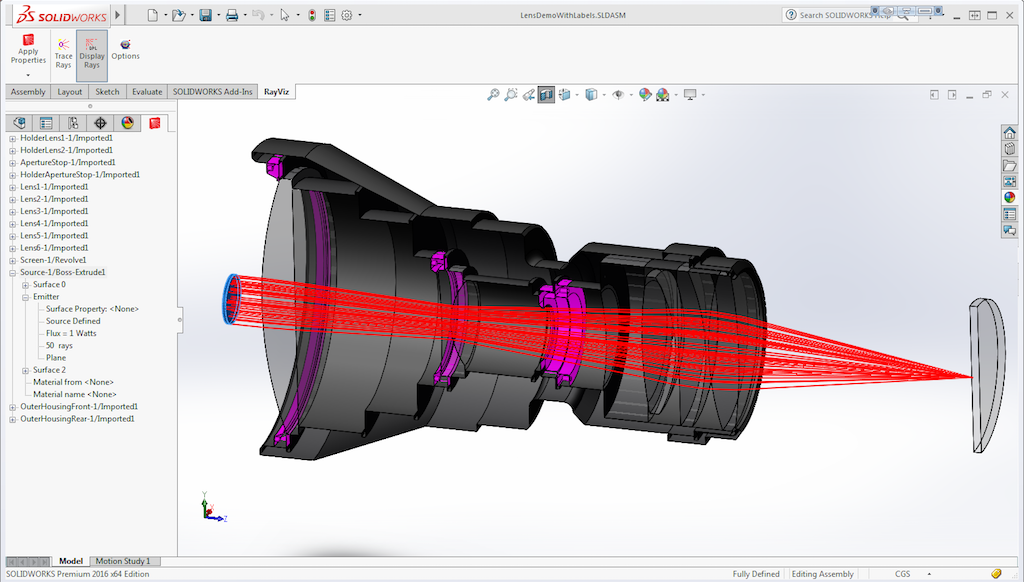The height and width of the screenshot is (582, 1024).
Task: Open the DisplayManager color ball tab
Action: tap(127, 123)
